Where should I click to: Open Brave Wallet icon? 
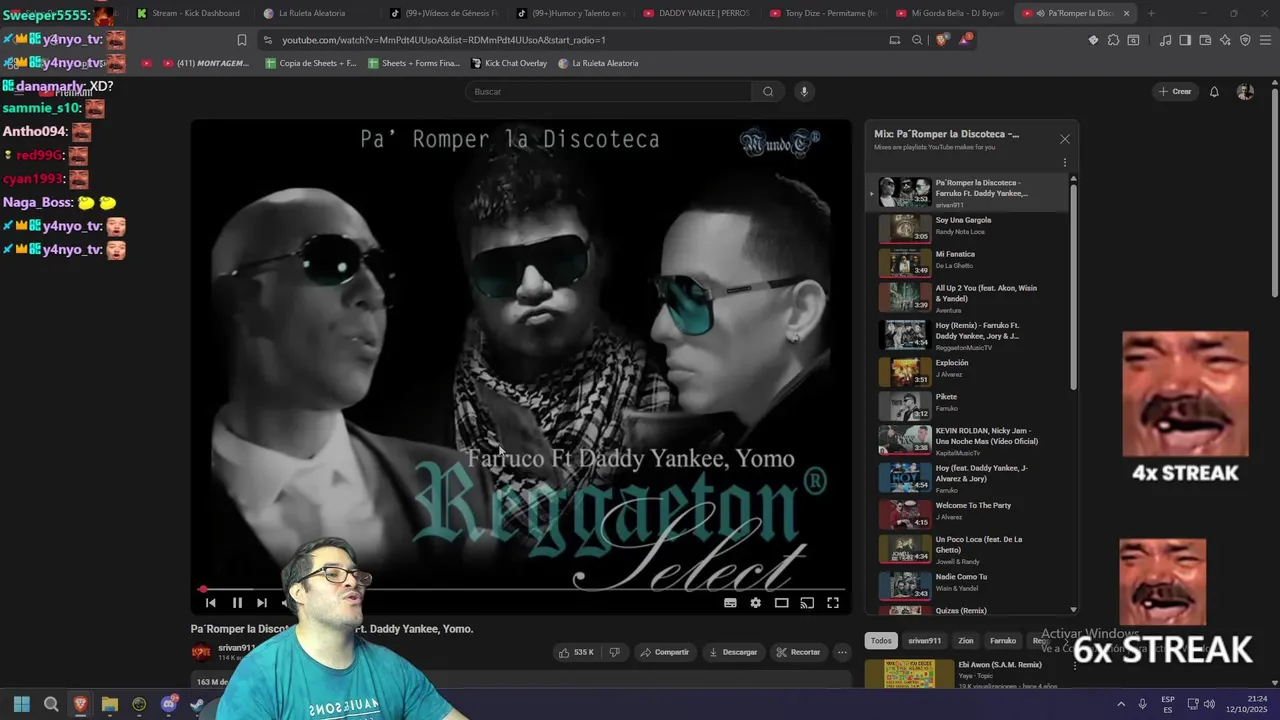1205,40
